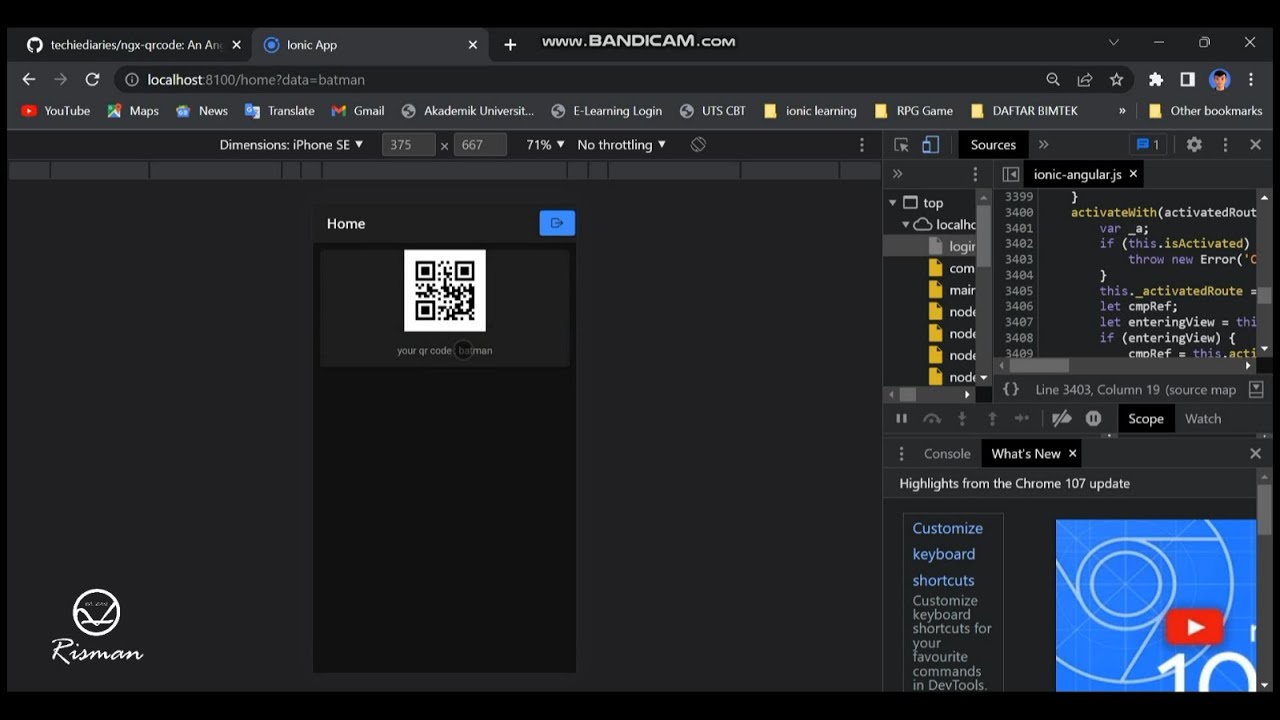Show the source coverage drawer icon
The width and height of the screenshot is (1280, 720).
(1256, 390)
